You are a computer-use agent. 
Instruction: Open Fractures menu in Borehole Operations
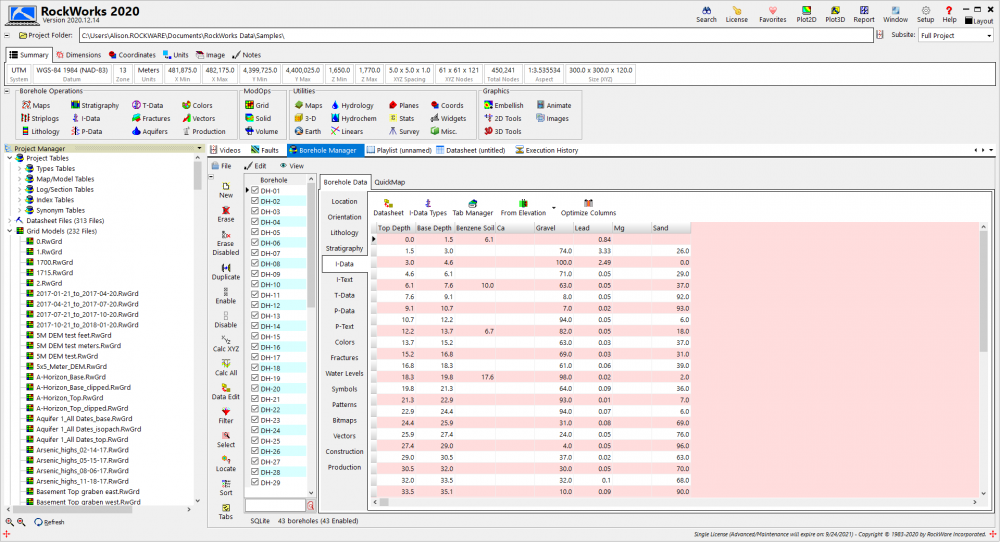click(x=151, y=119)
